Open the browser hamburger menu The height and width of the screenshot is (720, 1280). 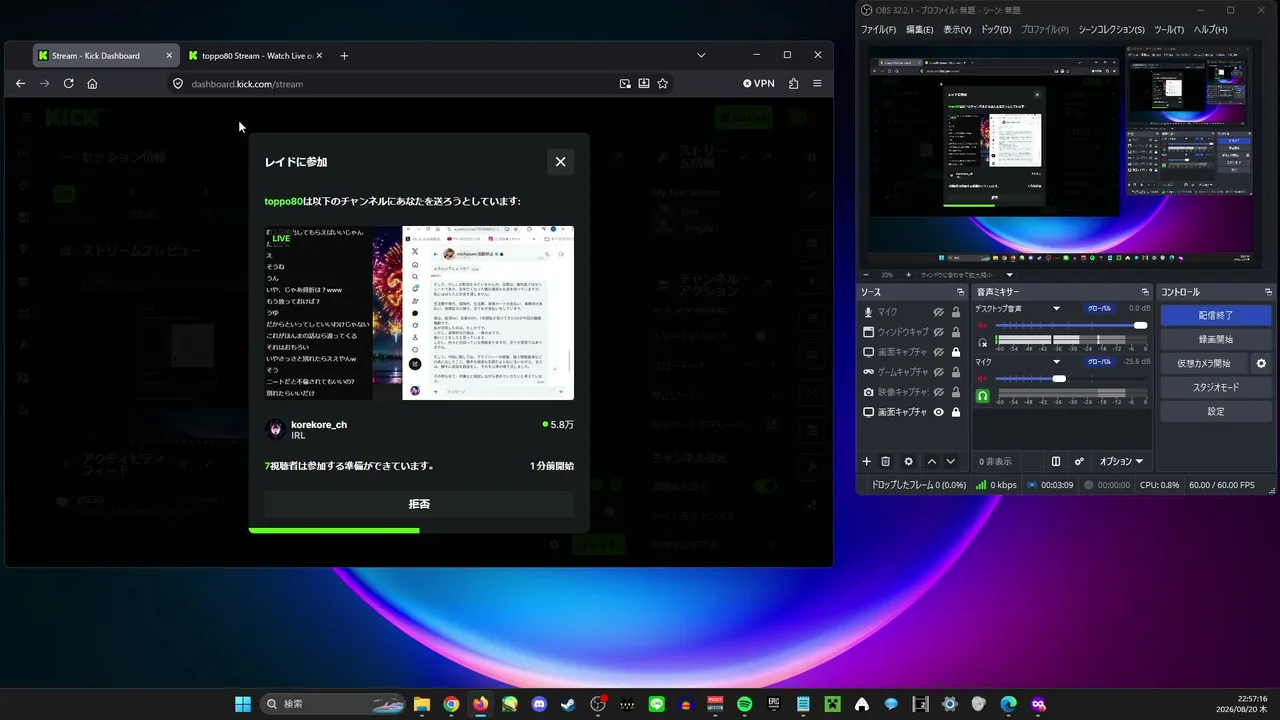coord(817,84)
